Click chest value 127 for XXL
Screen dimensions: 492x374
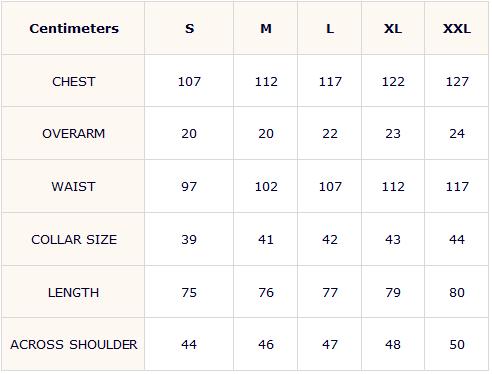457,82
